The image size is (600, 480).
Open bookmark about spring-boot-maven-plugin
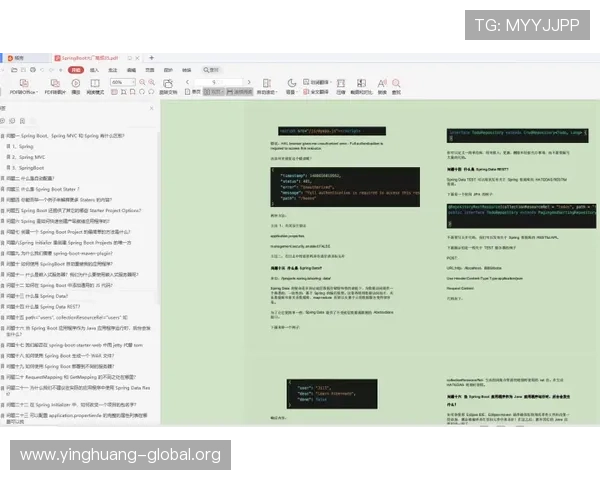59,253
